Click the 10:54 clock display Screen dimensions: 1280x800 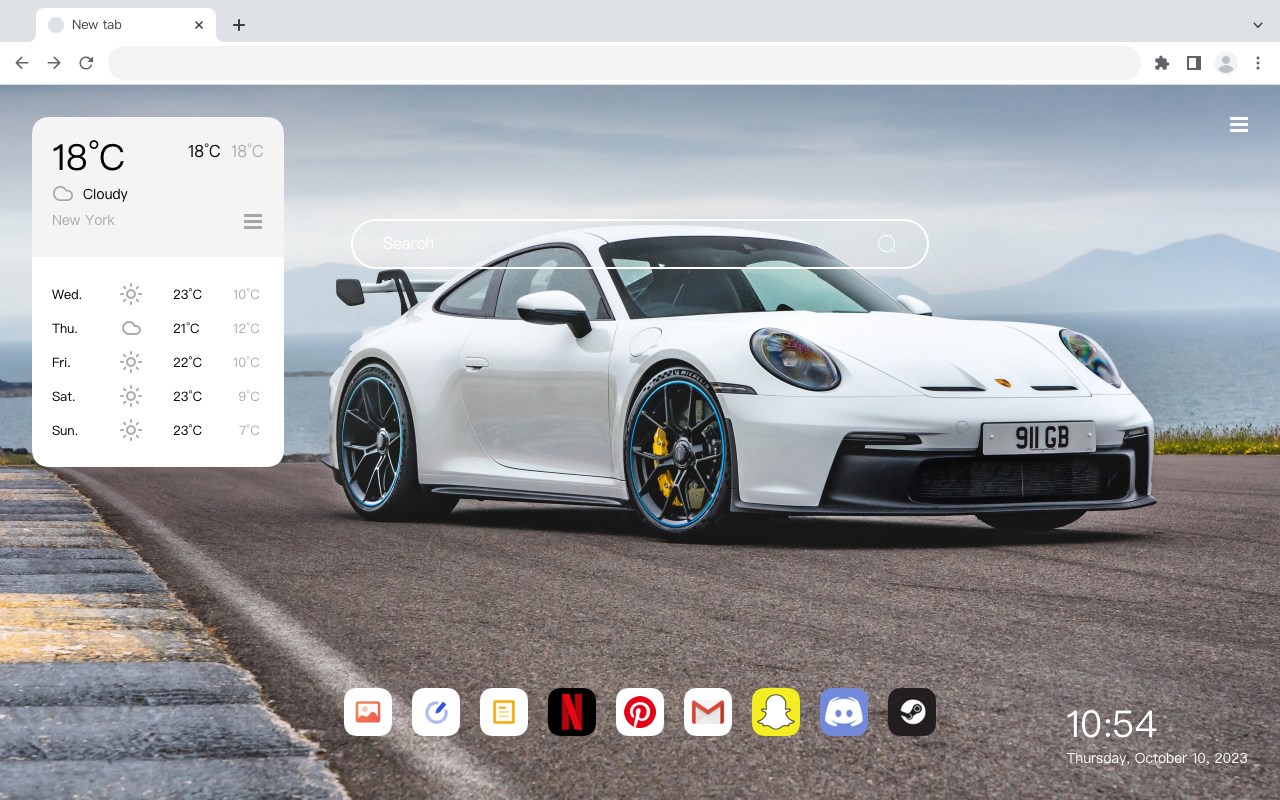tap(1111, 724)
